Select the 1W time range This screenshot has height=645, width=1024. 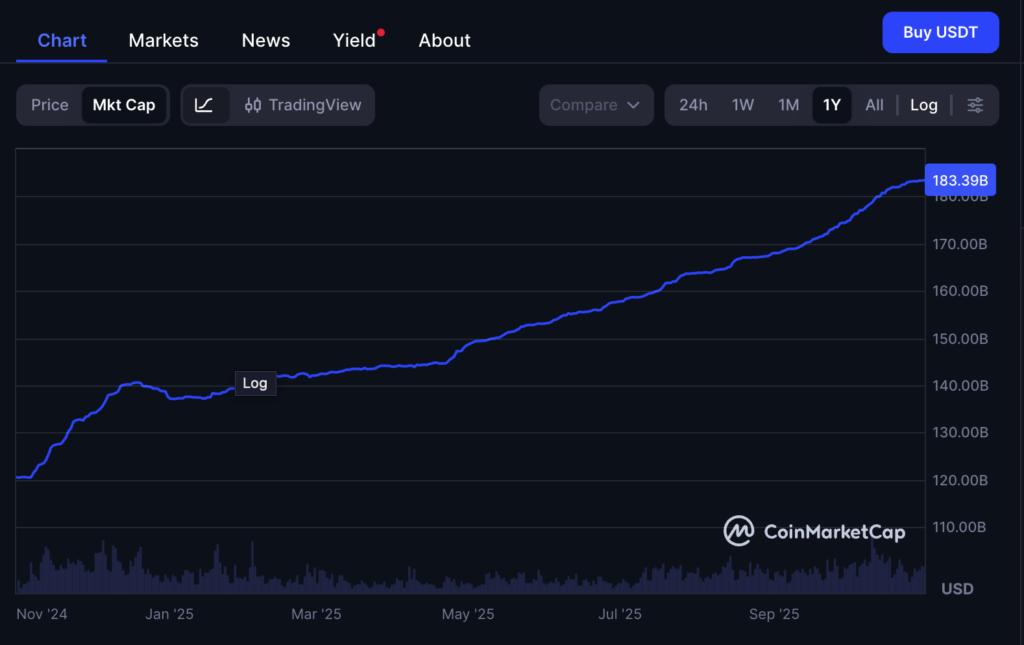pyautogui.click(x=742, y=104)
